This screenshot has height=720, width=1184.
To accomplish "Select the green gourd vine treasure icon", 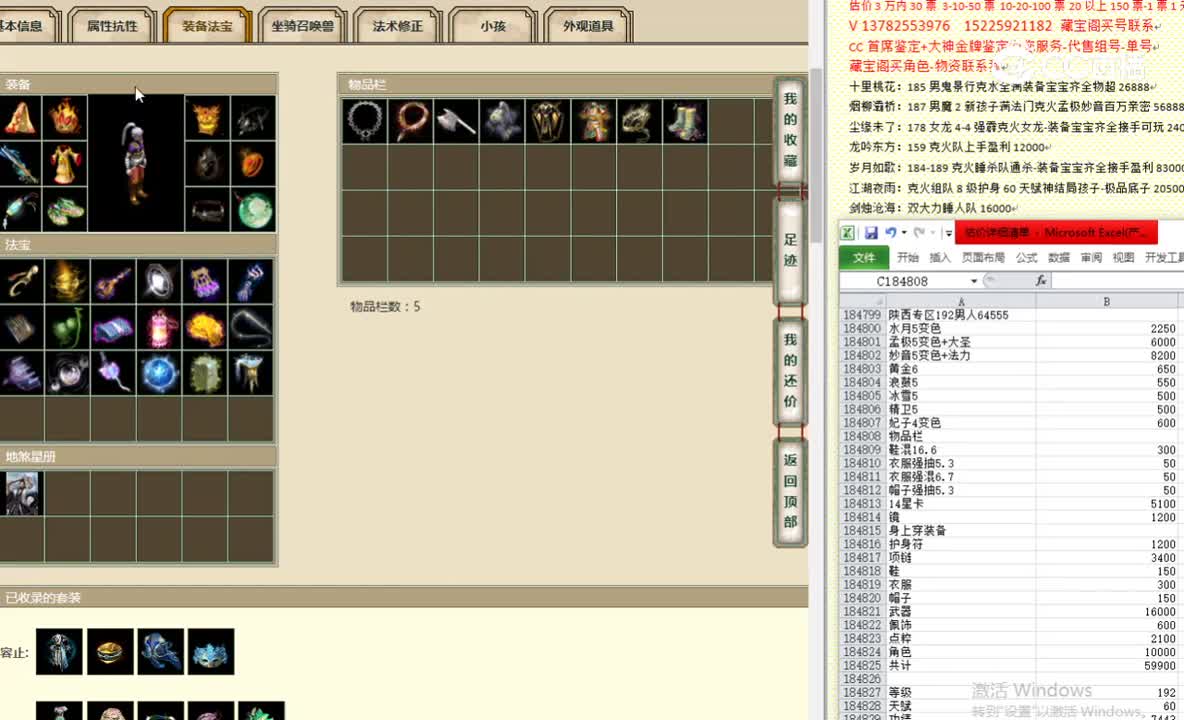I will [67, 327].
